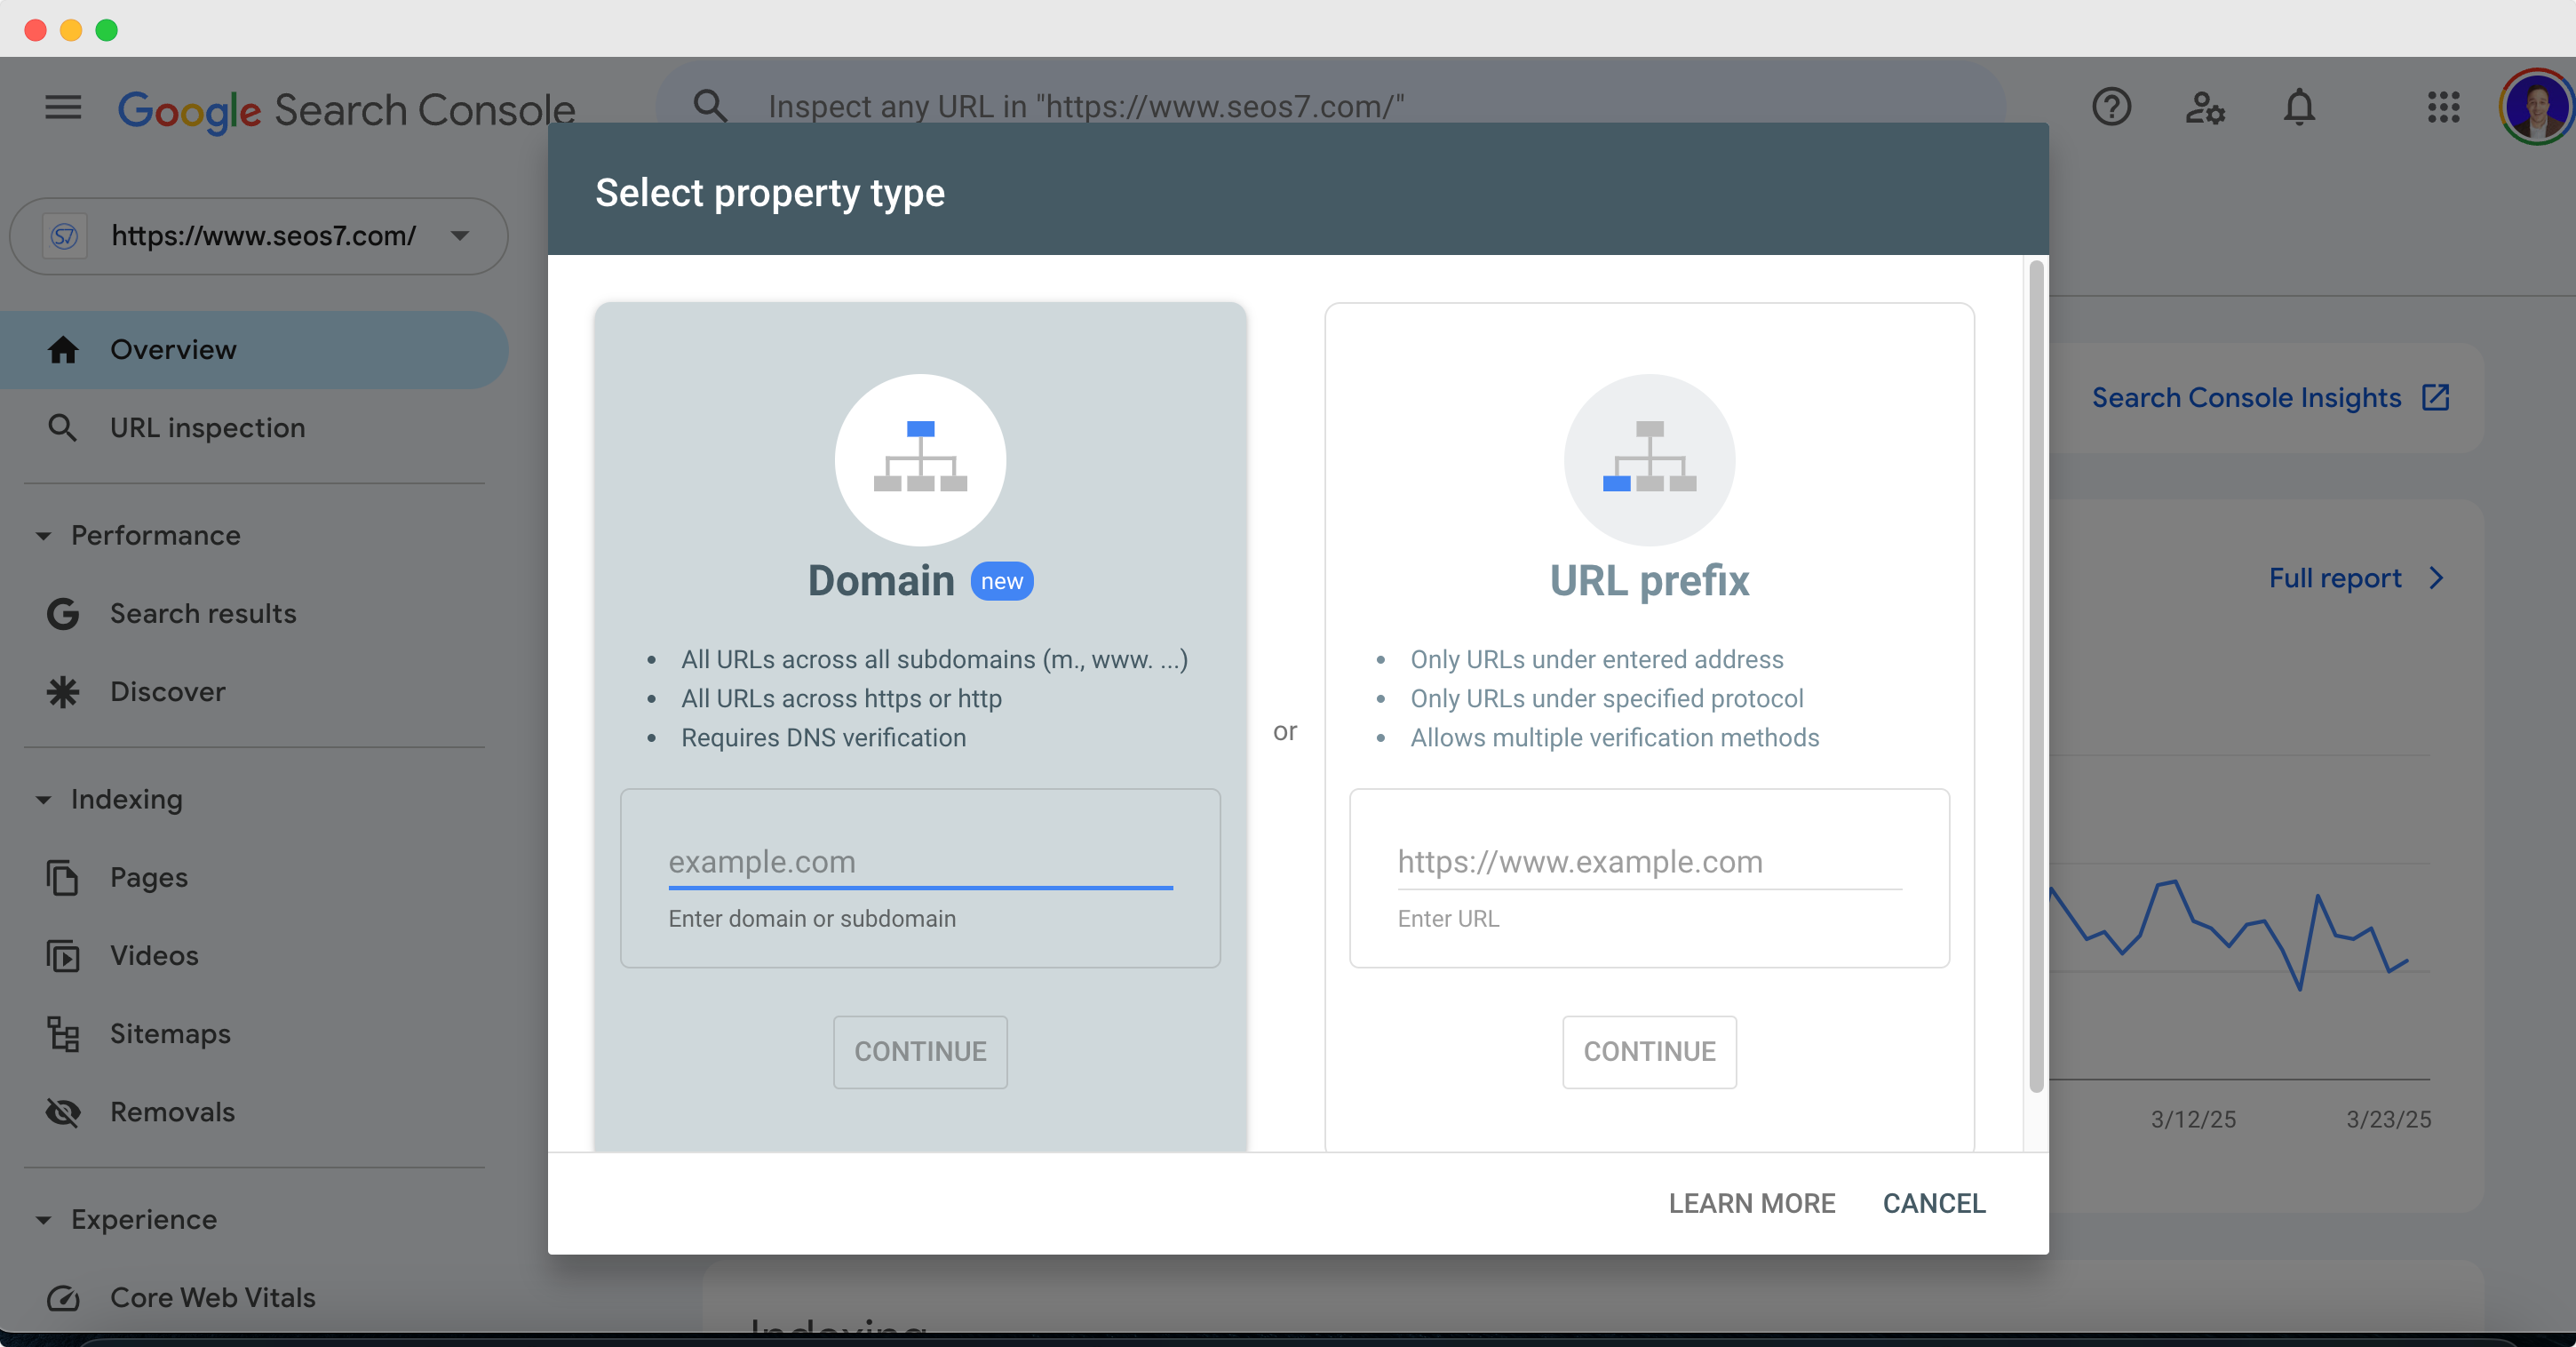Click CONTINUE under Domain
The height and width of the screenshot is (1347, 2576).
pyautogui.click(x=920, y=1052)
